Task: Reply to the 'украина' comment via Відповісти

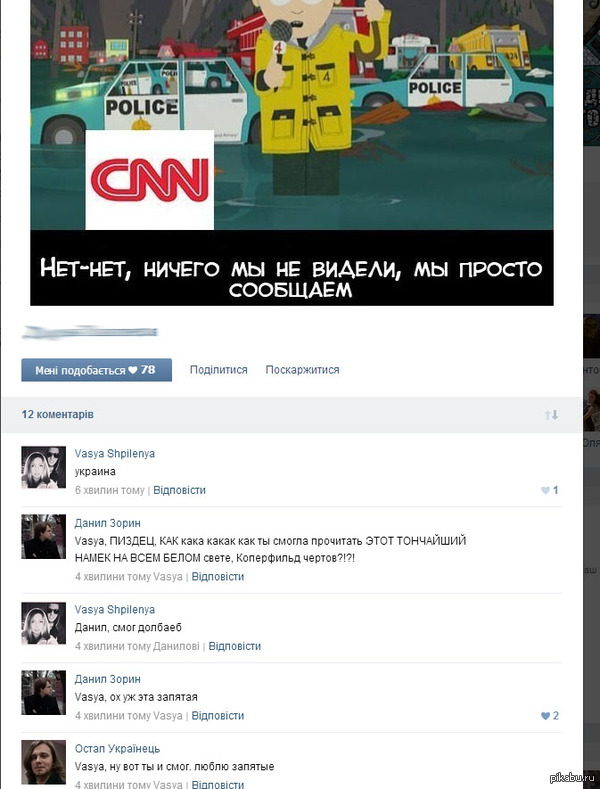Action: [x=179, y=490]
